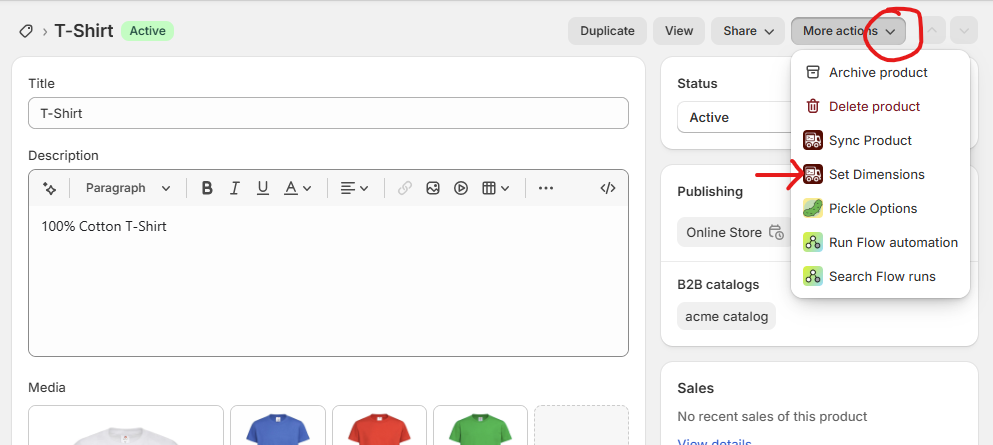Click the Run Flow automation icon
Image resolution: width=993 pixels, height=445 pixels.
pos(813,242)
